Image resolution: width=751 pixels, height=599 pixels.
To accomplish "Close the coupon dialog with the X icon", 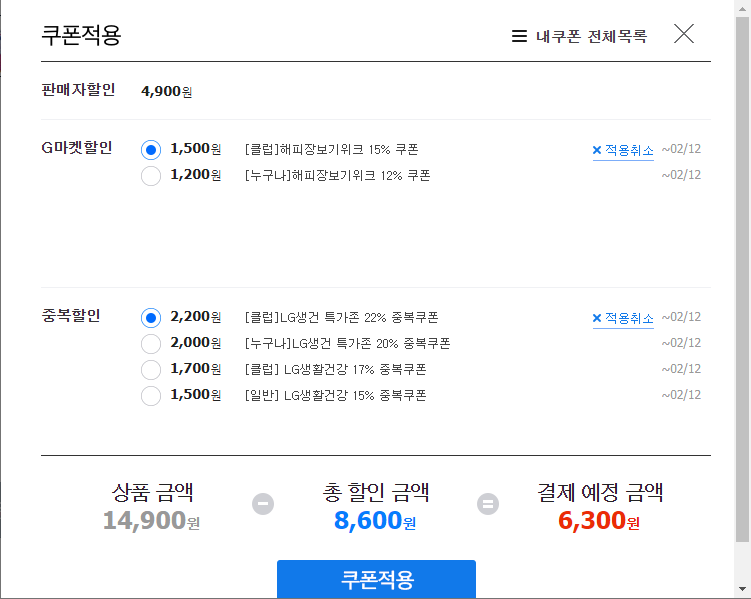I will click(x=683, y=34).
